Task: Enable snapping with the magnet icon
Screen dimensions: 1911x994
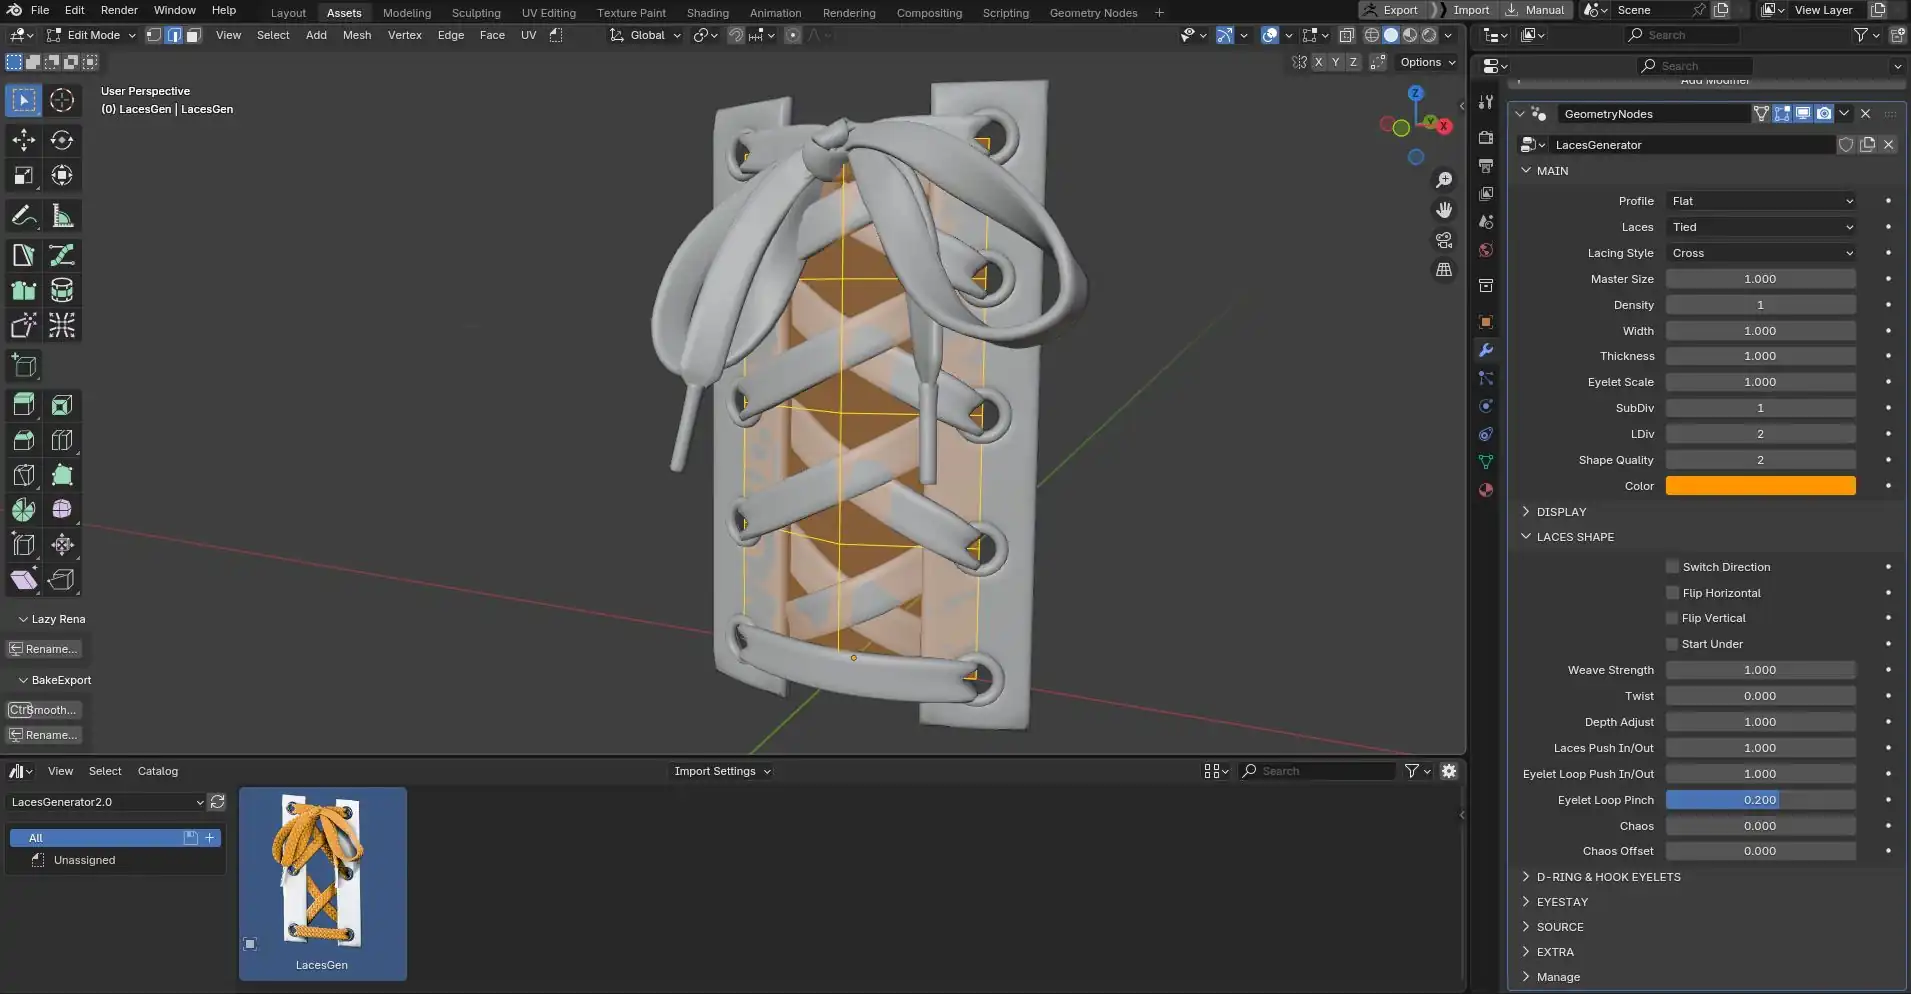Action: [x=738, y=35]
